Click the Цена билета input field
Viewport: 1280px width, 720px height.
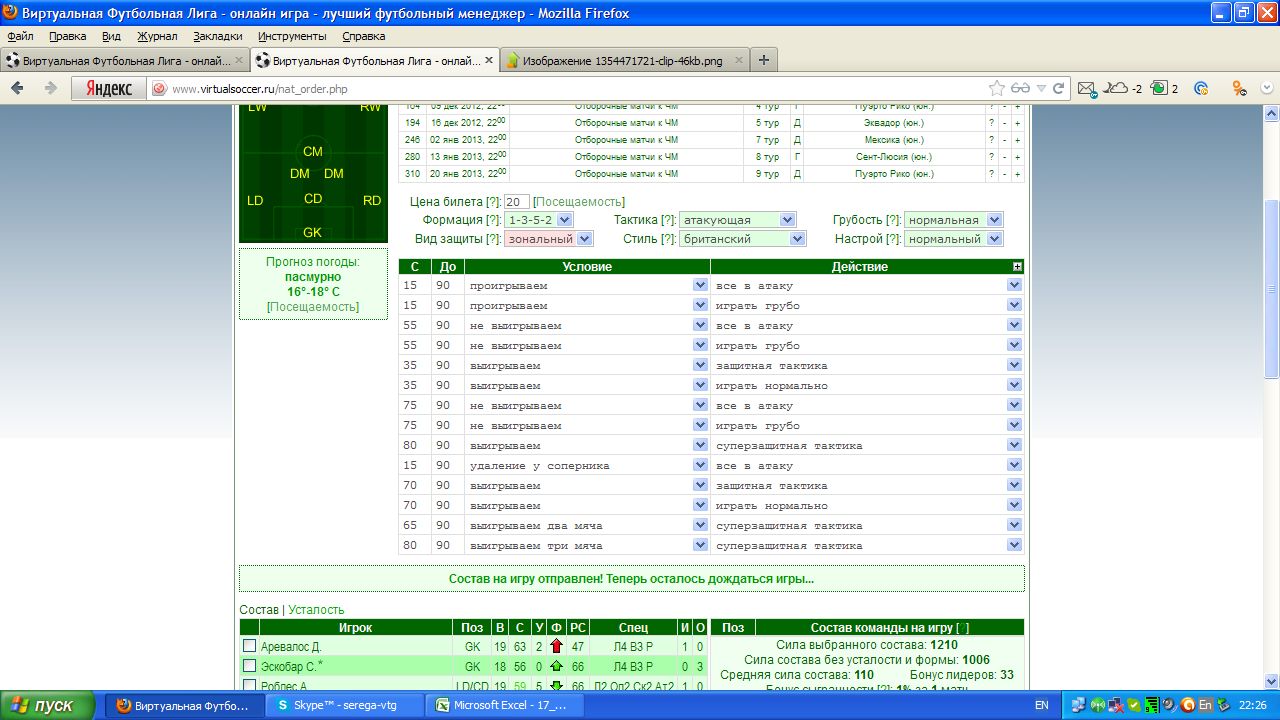[517, 201]
